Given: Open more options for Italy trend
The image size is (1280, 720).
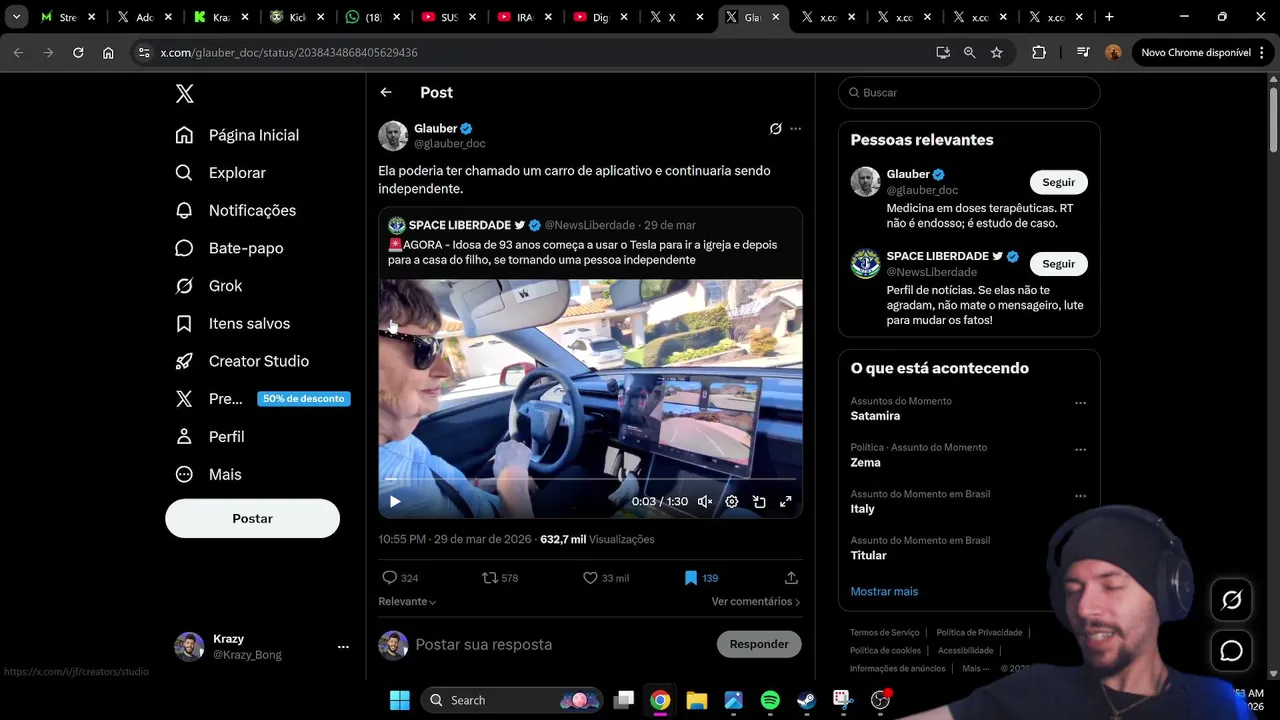Looking at the screenshot, I should (x=1080, y=496).
